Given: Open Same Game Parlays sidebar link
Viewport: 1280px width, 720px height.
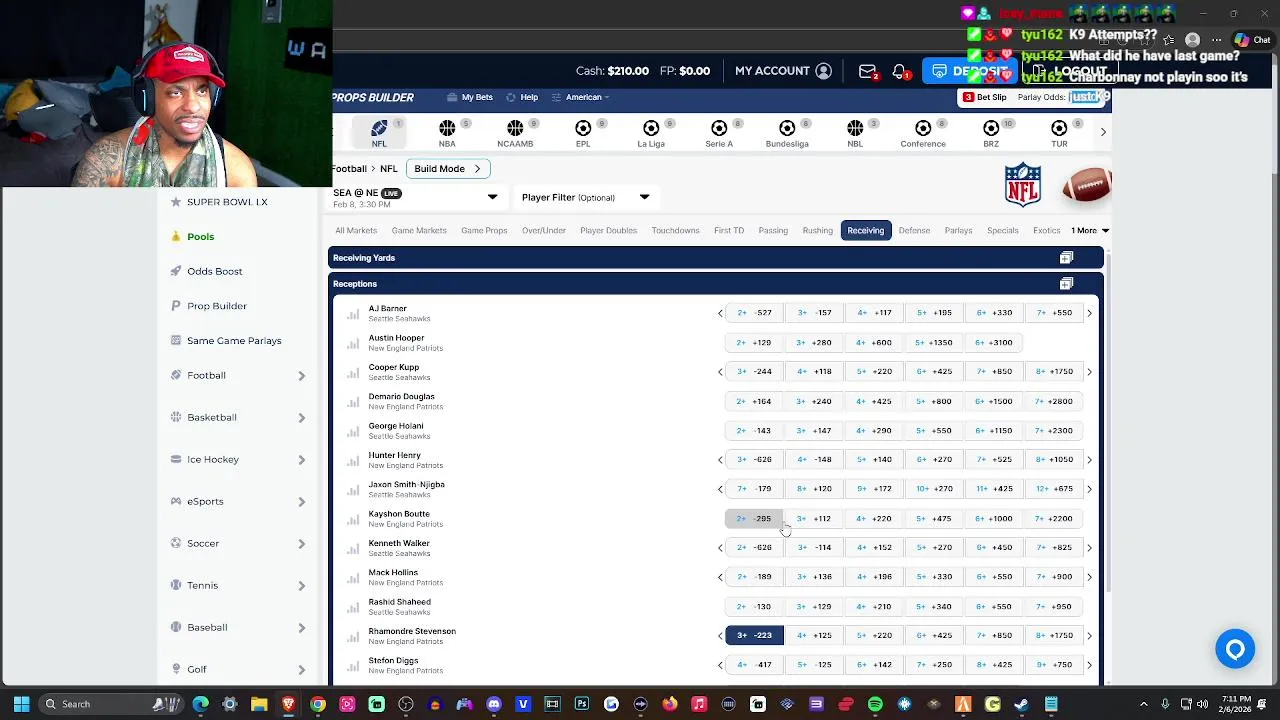Looking at the screenshot, I should click(234, 341).
